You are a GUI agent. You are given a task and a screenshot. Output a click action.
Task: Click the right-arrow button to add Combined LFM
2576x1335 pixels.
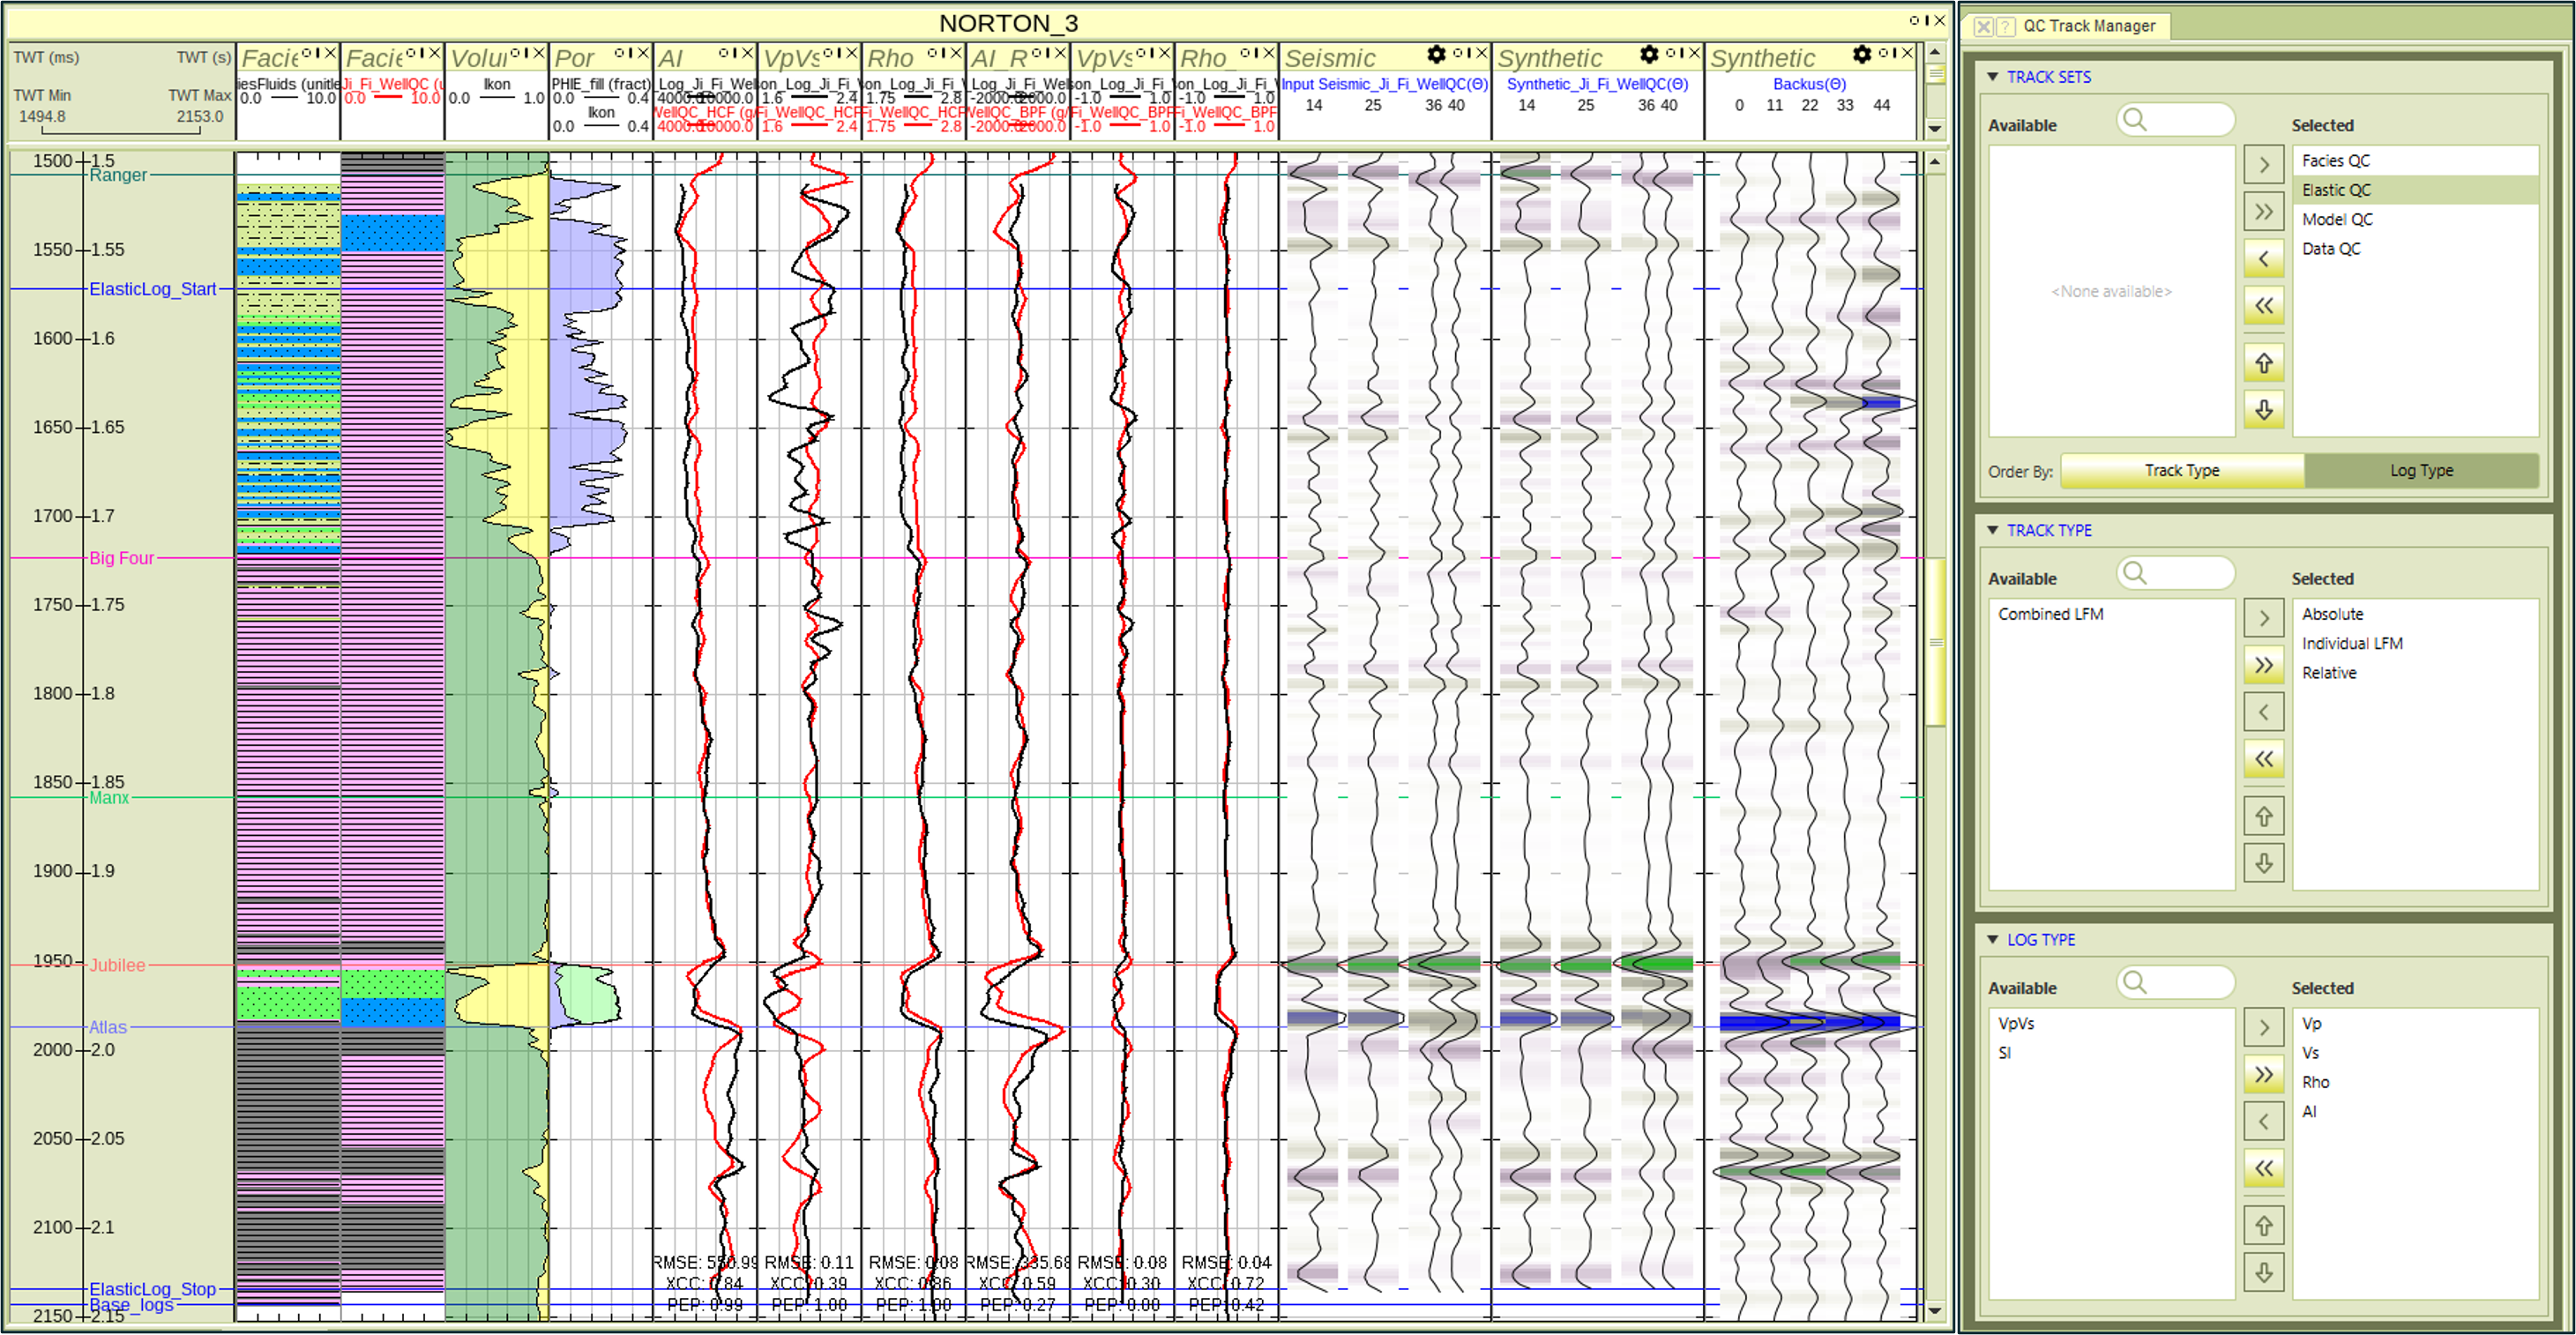click(x=2263, y=617)
